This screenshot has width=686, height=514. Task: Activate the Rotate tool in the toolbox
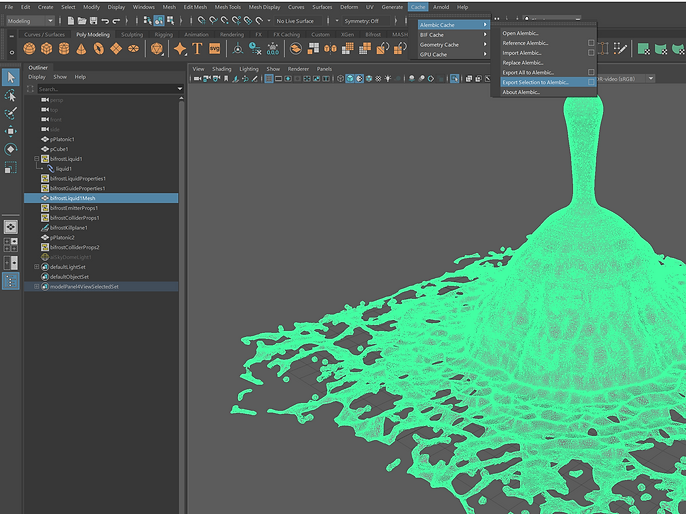[10, 149]
